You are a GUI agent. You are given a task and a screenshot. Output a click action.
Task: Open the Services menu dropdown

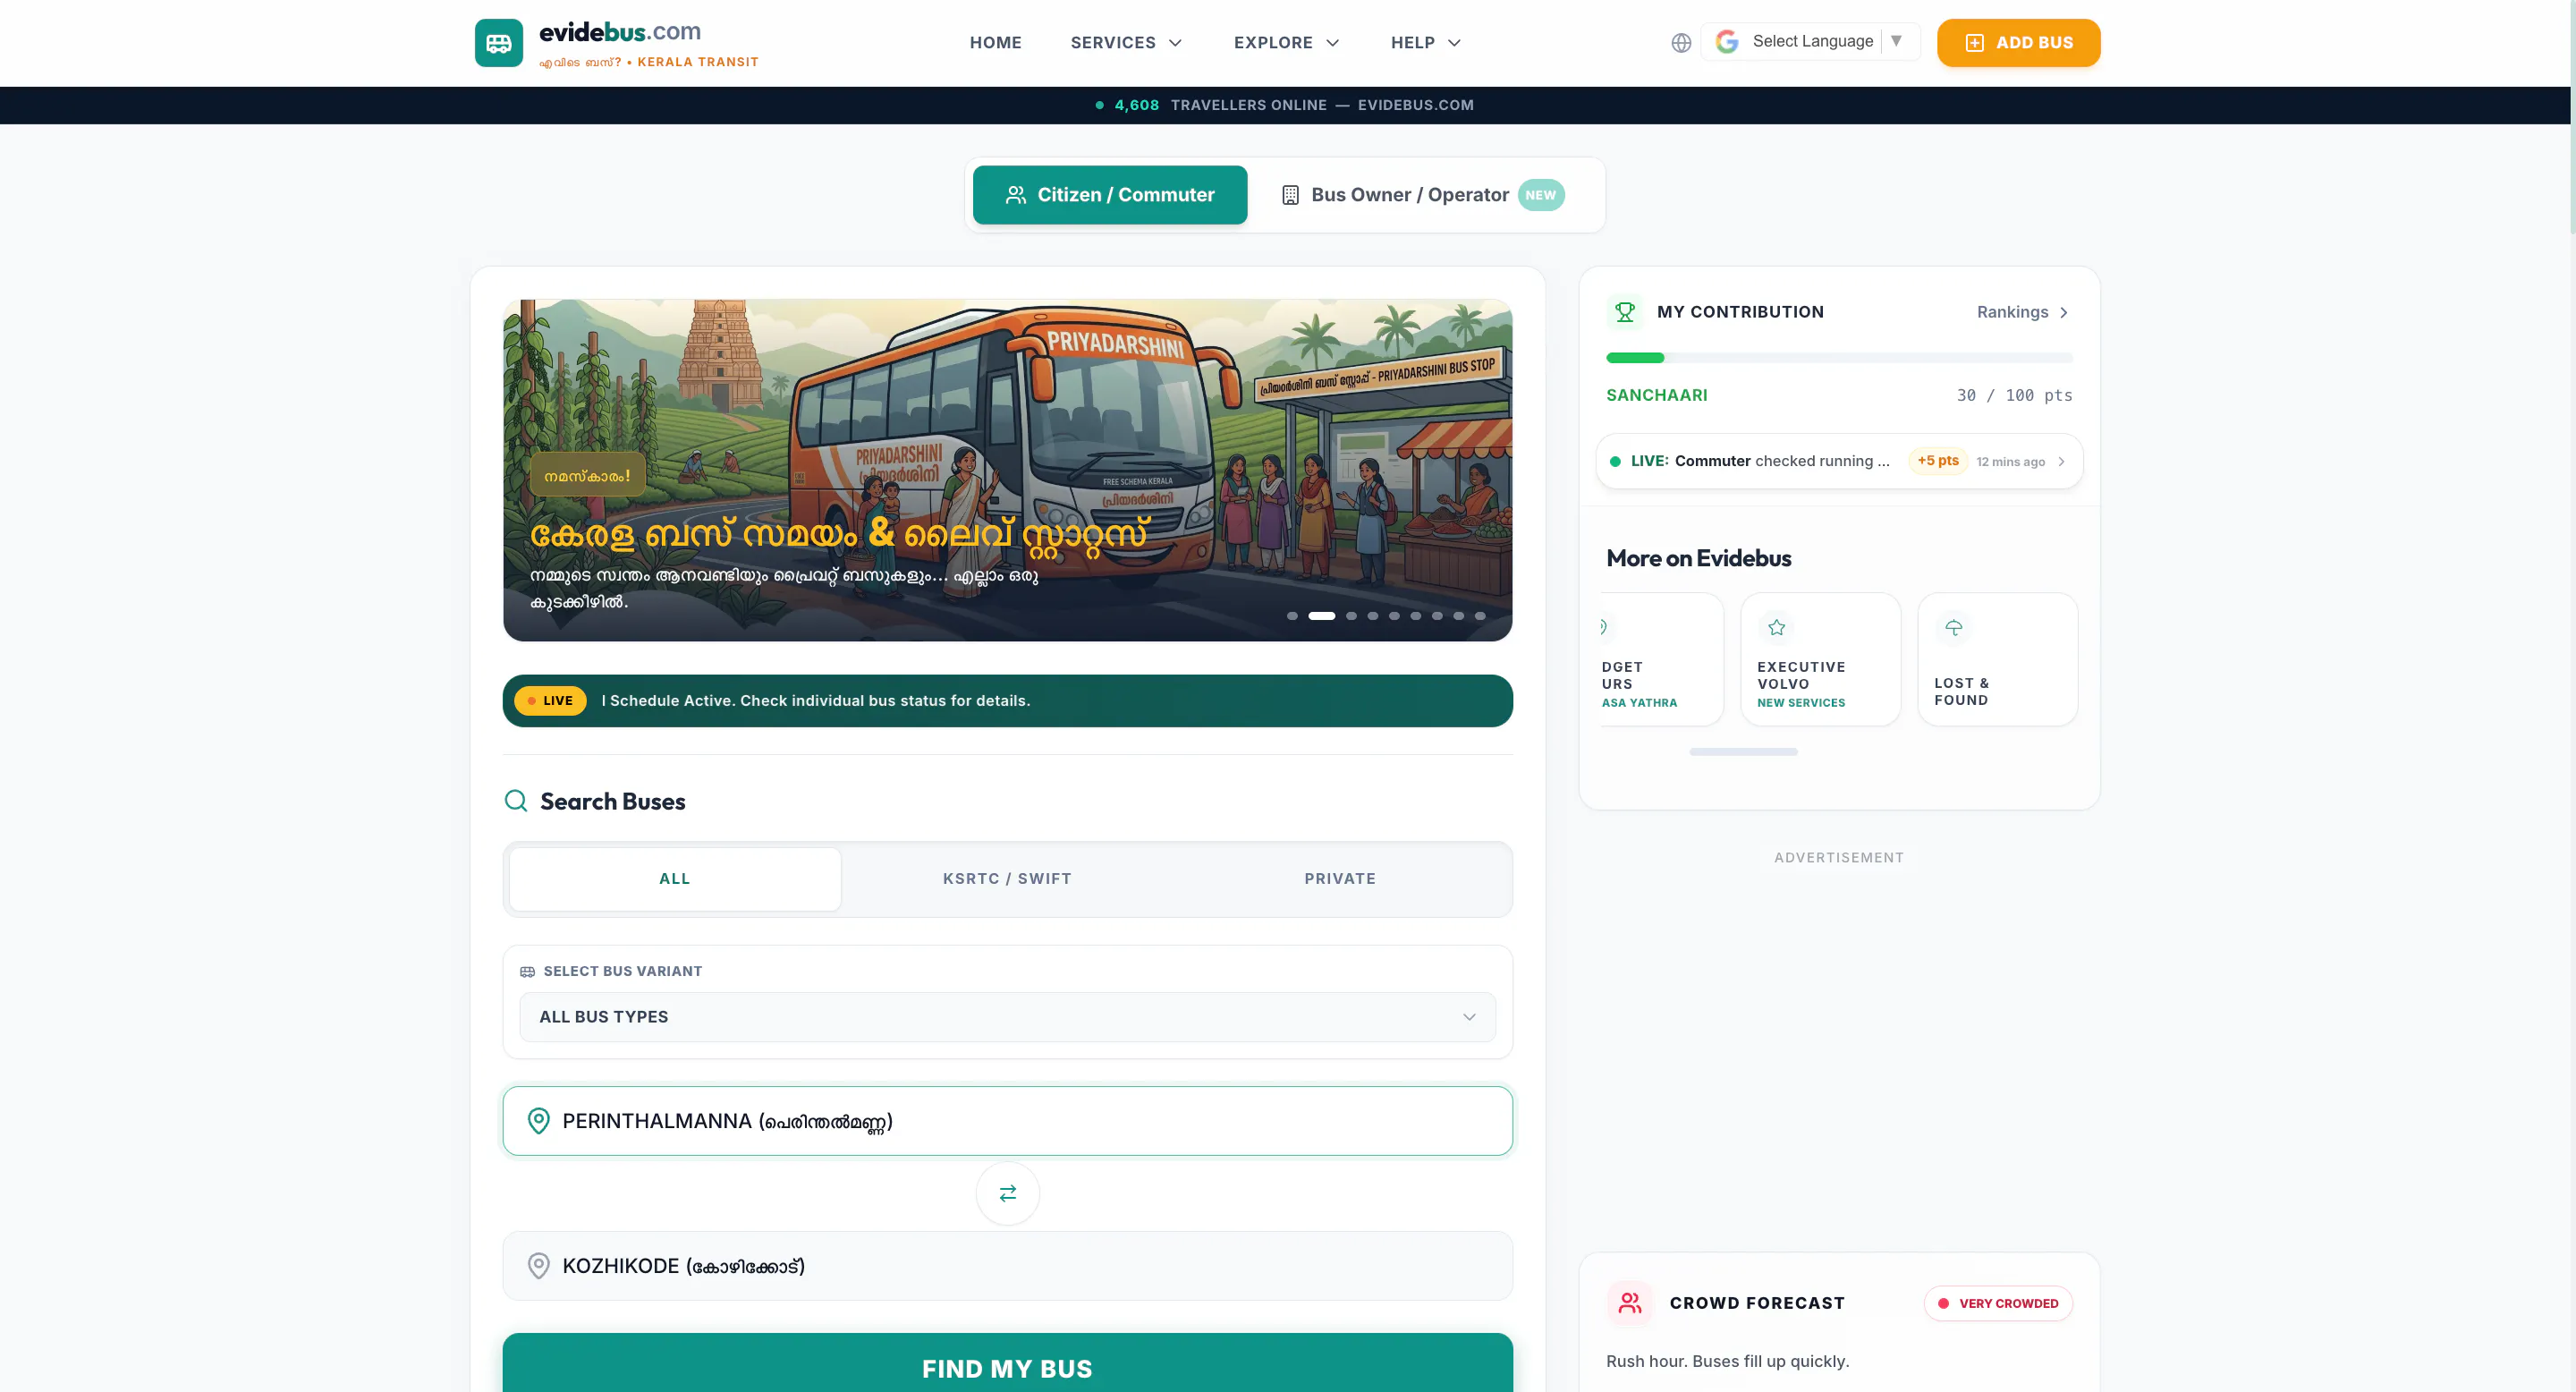[x=1127, y=43]
